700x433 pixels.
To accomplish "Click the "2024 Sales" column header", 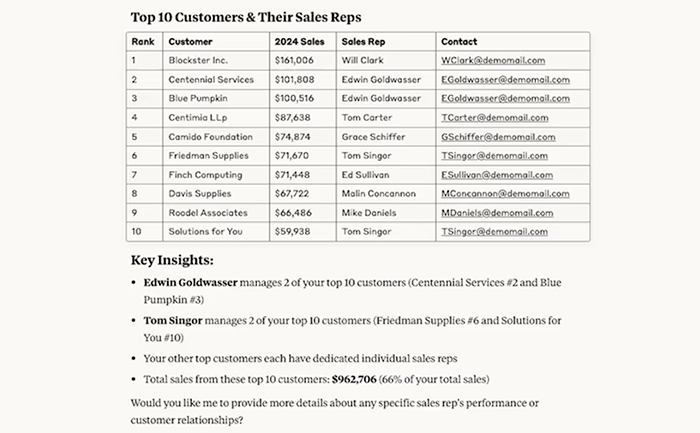I will (x=298, y=42).
